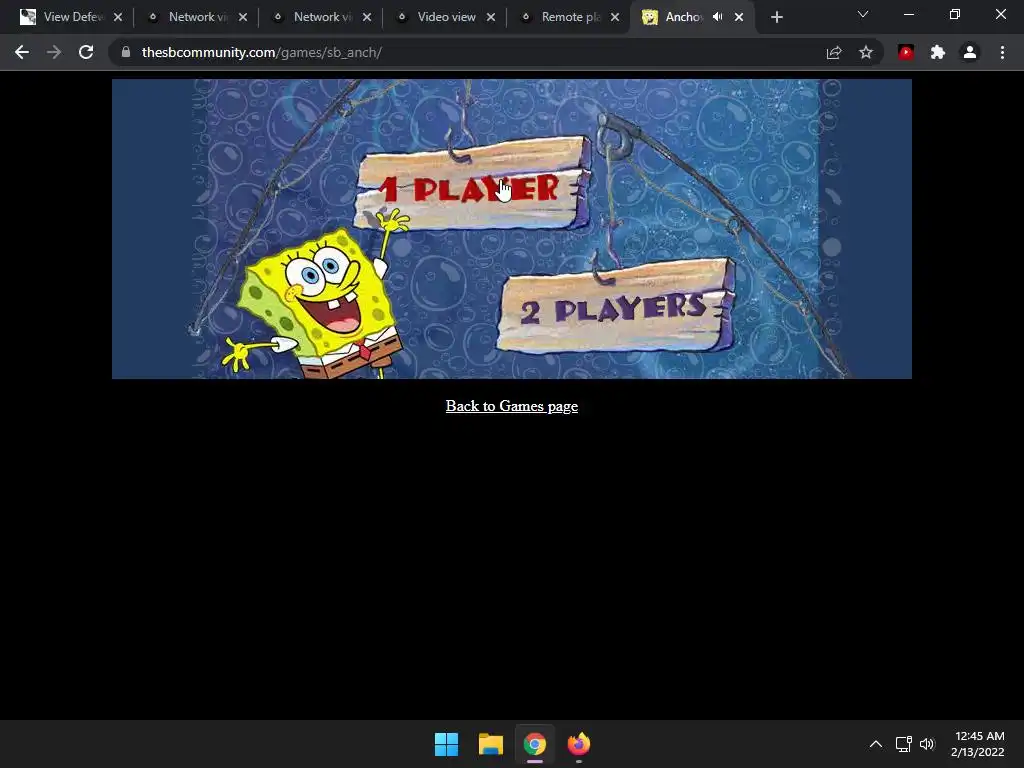
Task: Open the red YouTube extension icon
Action: tap(906, 52)
